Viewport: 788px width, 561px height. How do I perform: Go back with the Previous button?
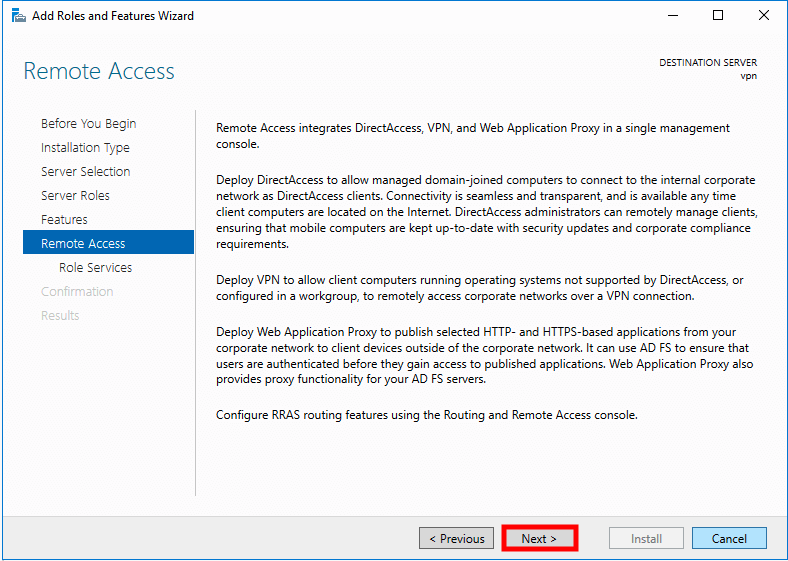456,539
